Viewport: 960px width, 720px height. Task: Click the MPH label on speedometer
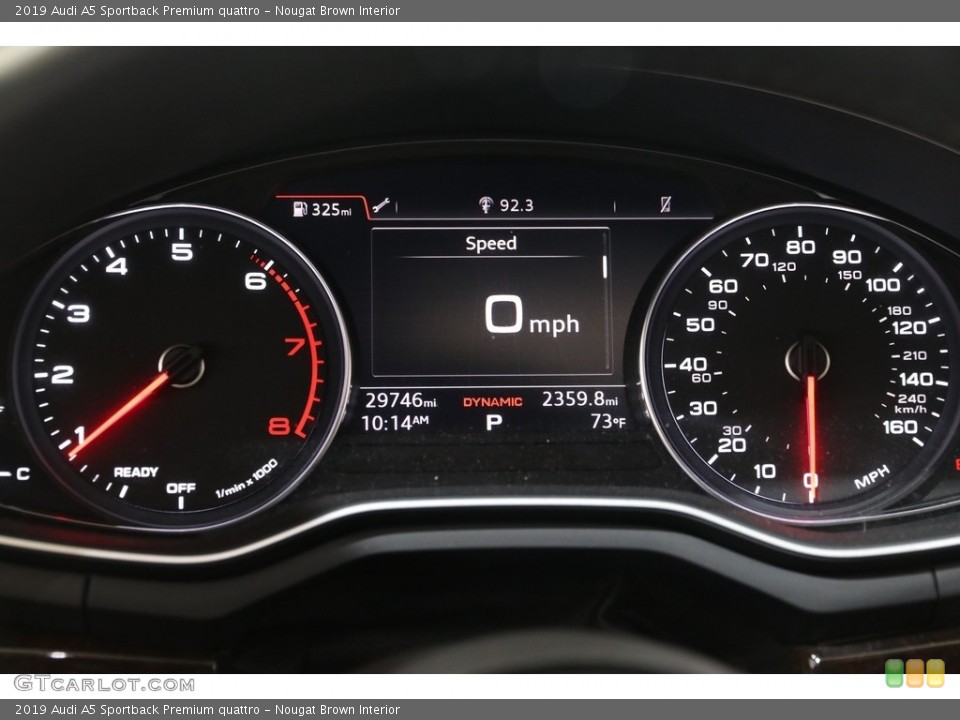point(872,477)
